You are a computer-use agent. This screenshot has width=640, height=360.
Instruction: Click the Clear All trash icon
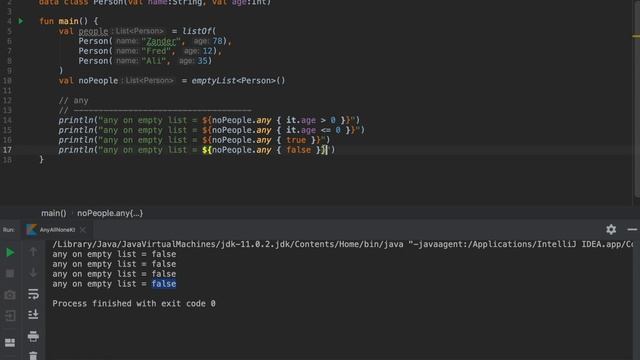pos(33,356)
